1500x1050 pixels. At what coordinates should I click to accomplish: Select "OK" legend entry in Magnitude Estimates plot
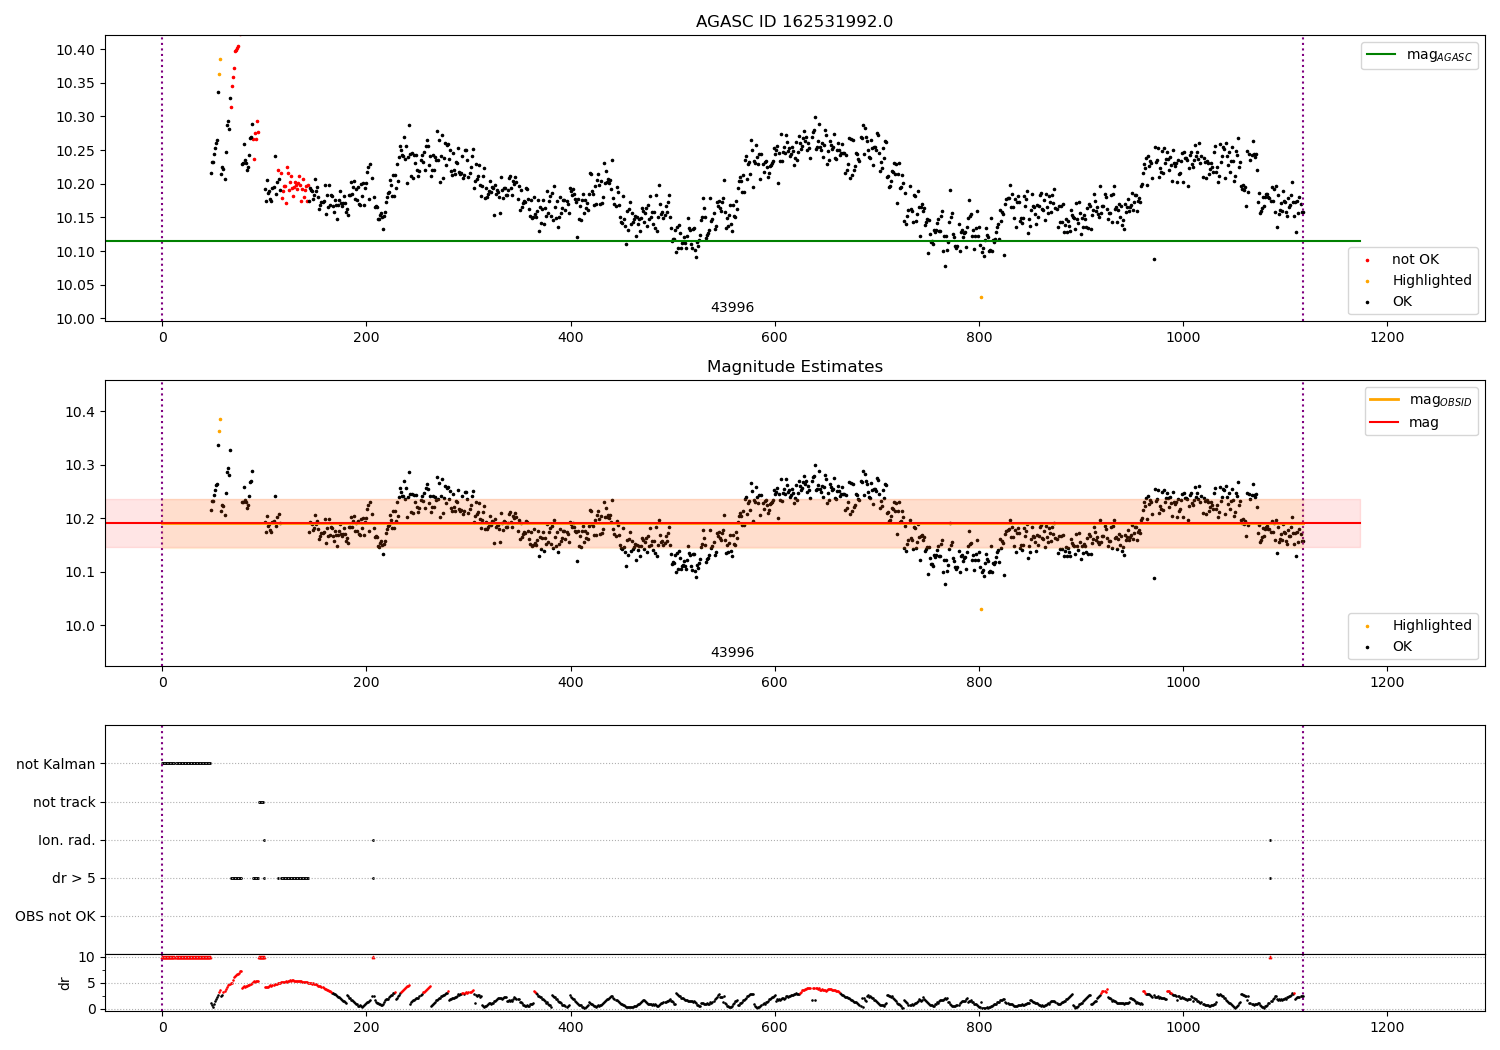(1402, 646)
